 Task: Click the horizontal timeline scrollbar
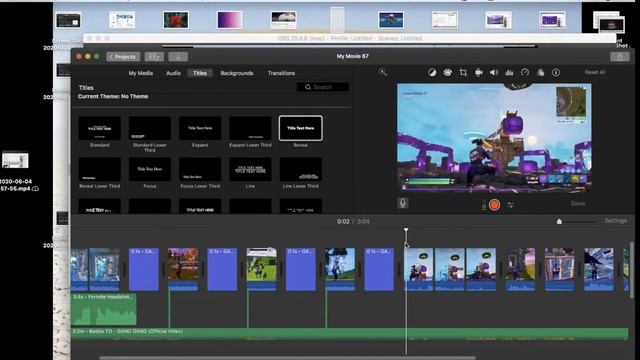(287, 358)
